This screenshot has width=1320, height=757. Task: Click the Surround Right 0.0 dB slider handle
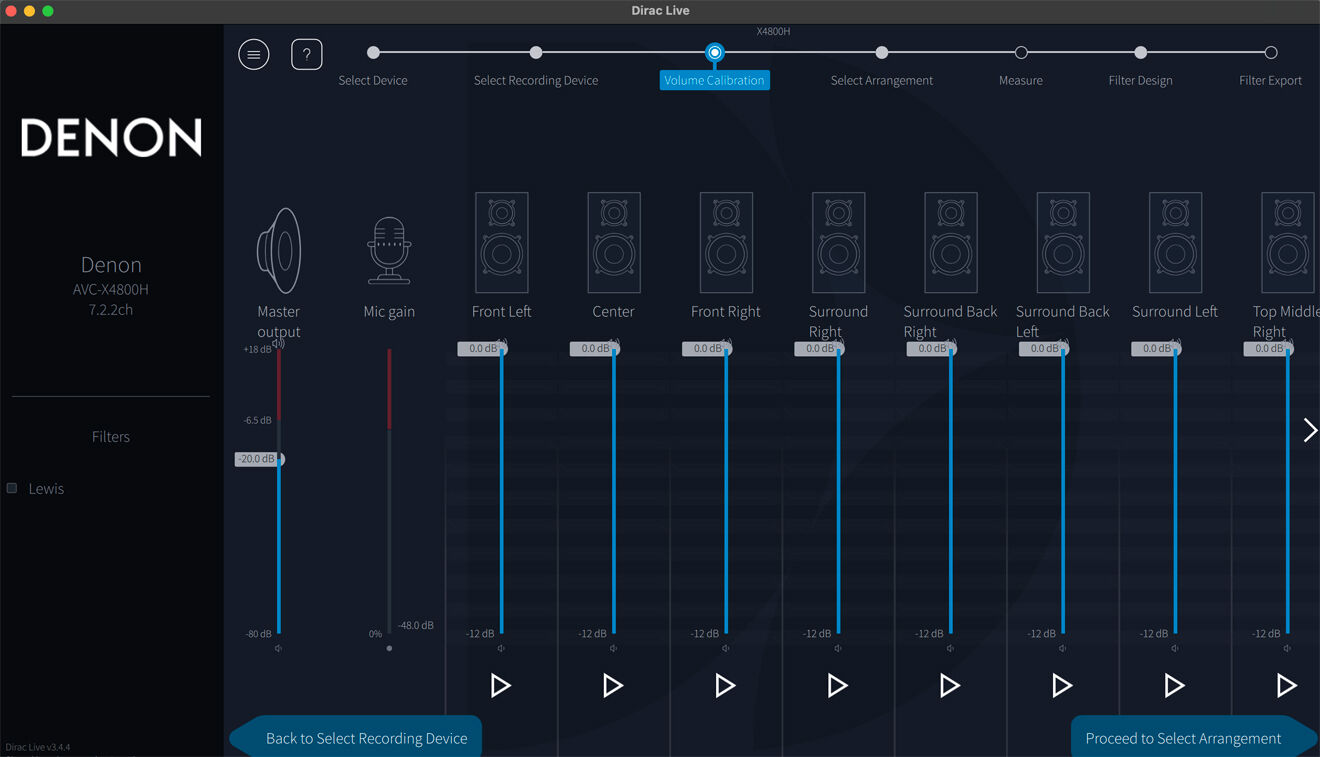tap(821, 349)
